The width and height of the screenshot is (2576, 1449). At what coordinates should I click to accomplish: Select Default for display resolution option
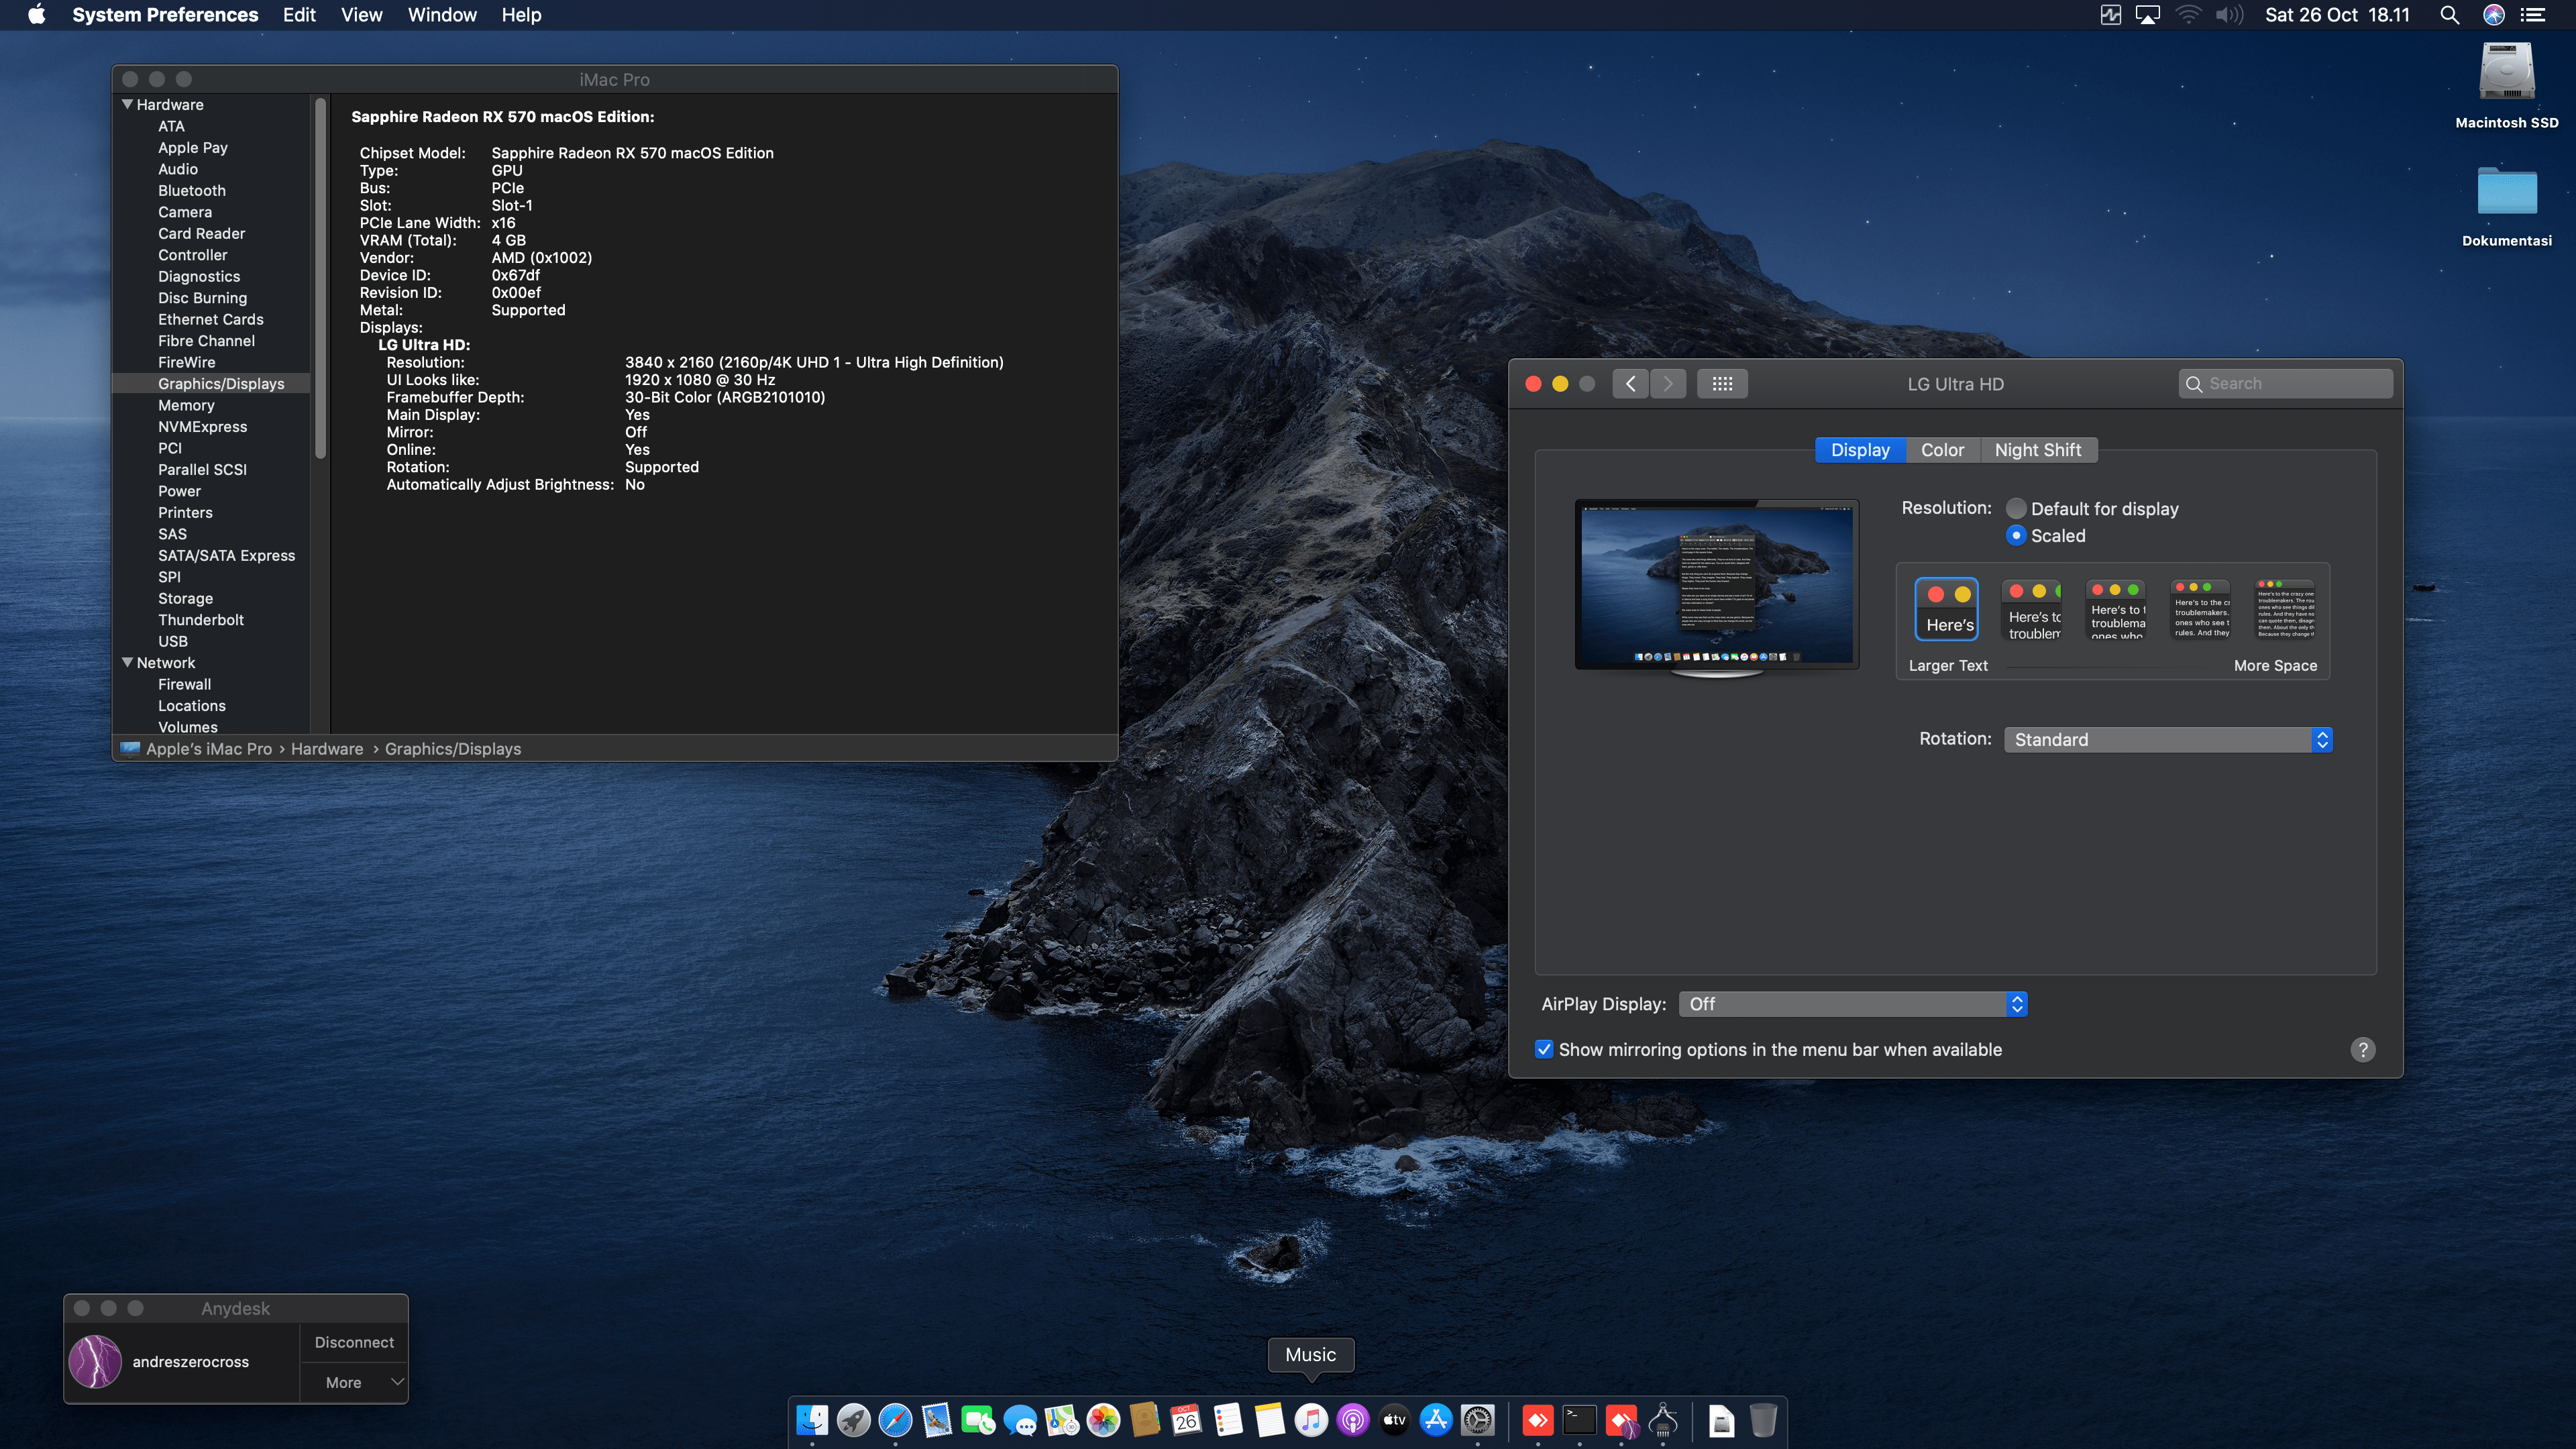(2017, 508)
